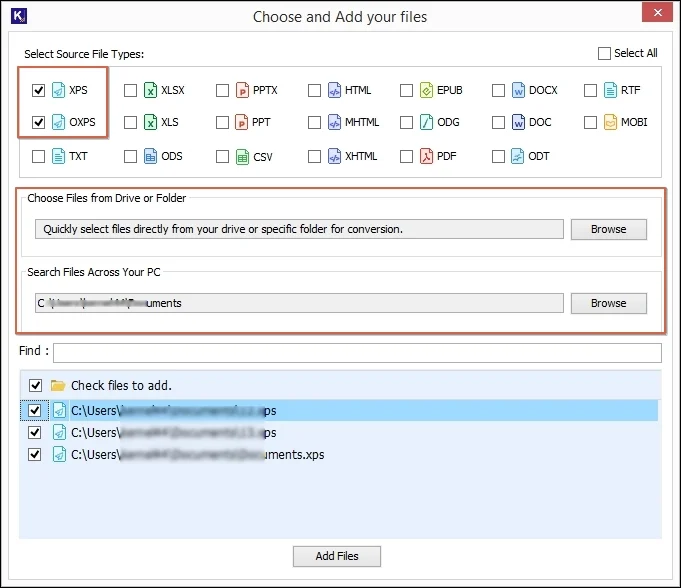Screen dimensions: 681x588
Task: Click the DOCX document icon
Action: click(x=518, y=90)
